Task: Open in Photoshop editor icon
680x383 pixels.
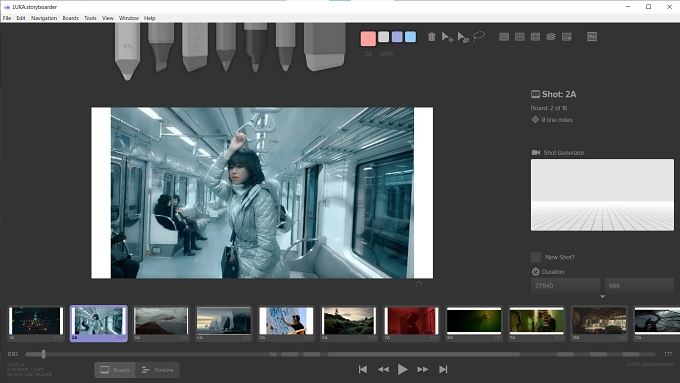Action: pos(592,37)
